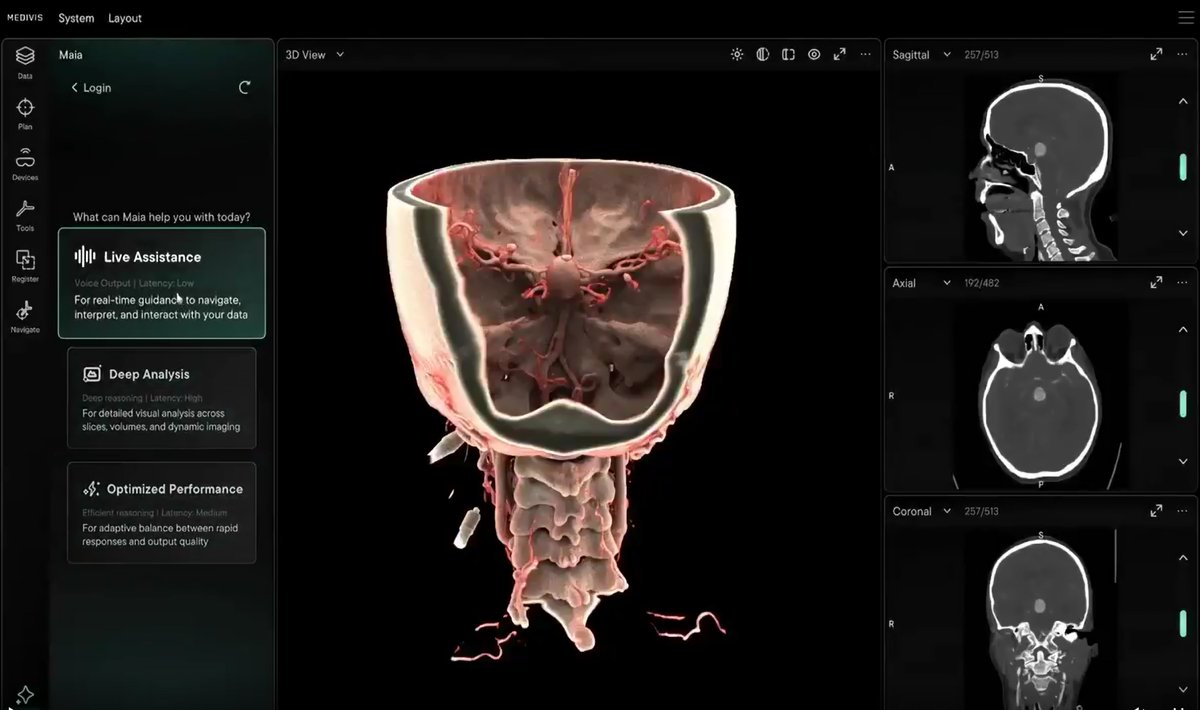This screenshot has width=1200, height=710.
Task: Click the Axial CT image
Action: pos(1040,395)
